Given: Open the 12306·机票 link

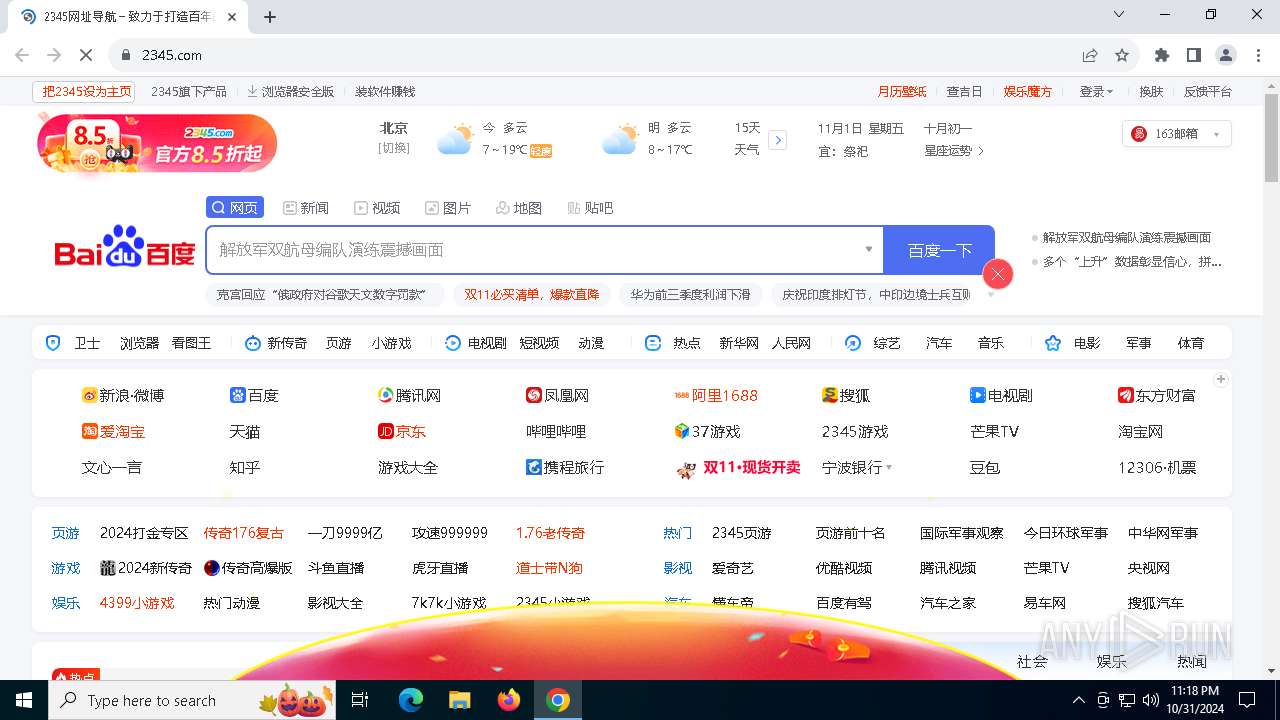Looking at the screenshot, I should pyautogui.click(x=1157, y=467).
